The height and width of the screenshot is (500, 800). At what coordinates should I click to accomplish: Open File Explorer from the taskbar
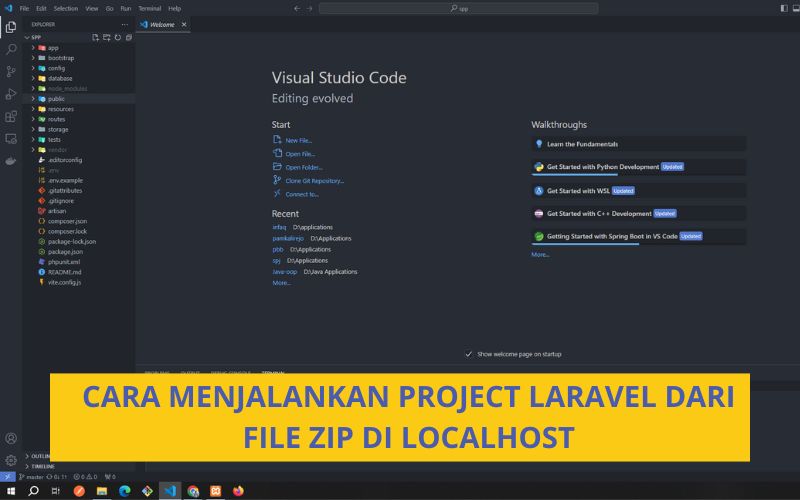click(102, 491)
